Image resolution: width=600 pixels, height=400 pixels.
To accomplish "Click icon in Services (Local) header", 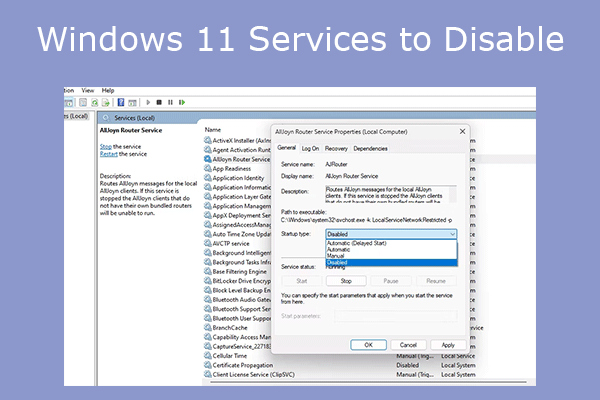I will pyautogui.click(x=106, y=118).
